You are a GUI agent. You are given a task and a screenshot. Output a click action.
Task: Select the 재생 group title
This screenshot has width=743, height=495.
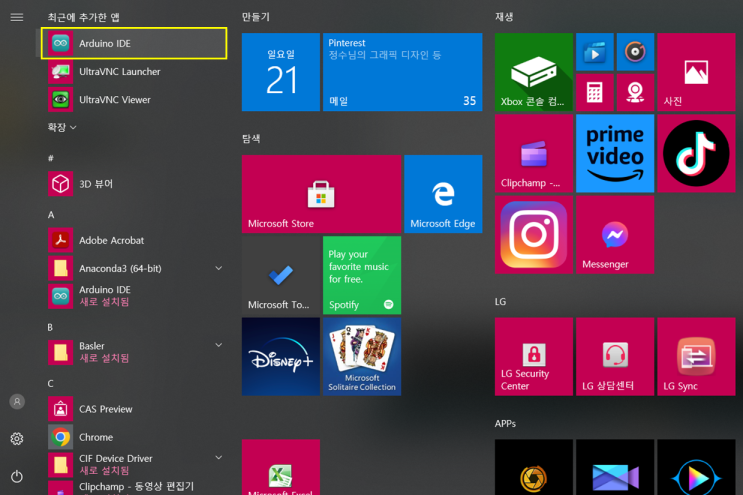(504, 17)
